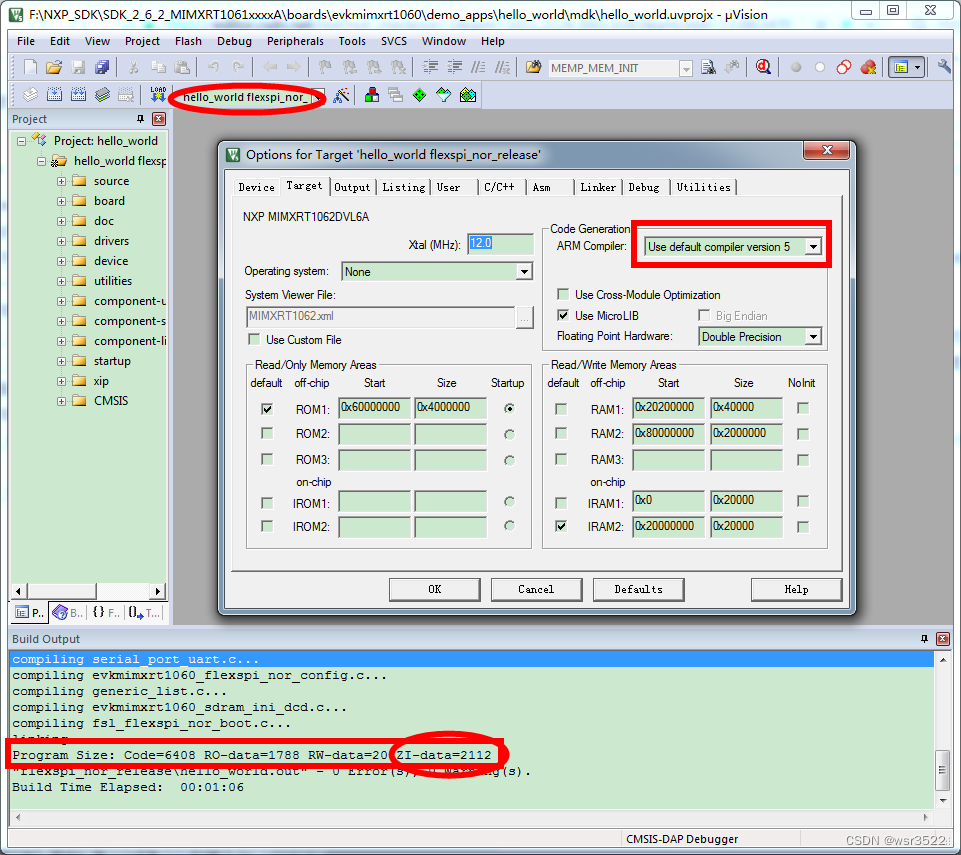Click the Kill All Breakpoints icon
This screenshot has height=855, width=961.
point(868,67)
